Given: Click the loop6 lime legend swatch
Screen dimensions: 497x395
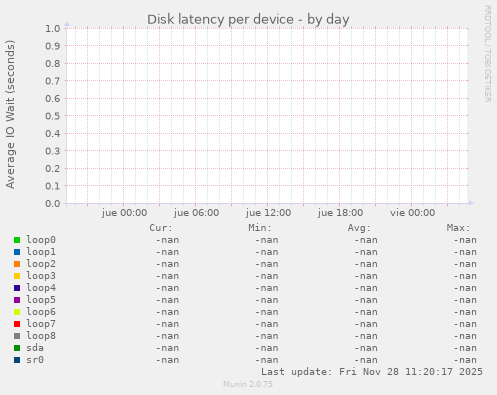Looking at the screenshot, I should (x=17, y=312).
